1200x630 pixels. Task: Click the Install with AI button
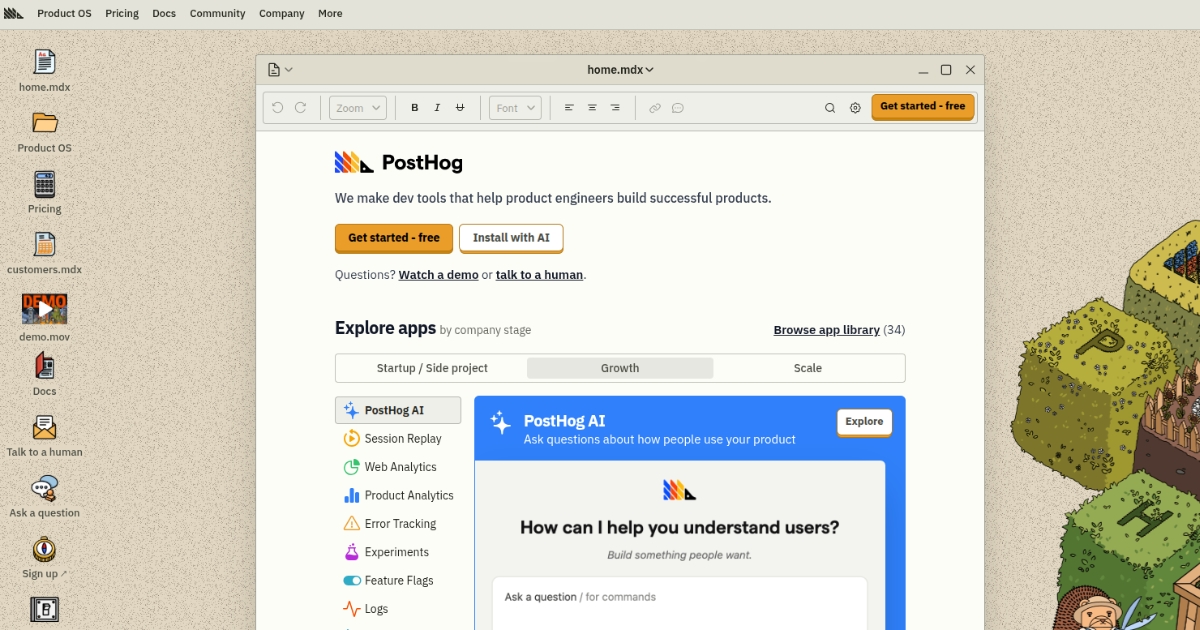[x=511, y=238]
